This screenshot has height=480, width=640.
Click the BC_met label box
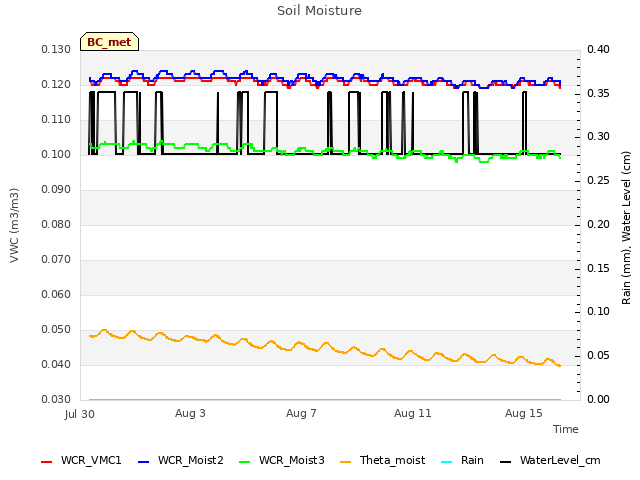coord(109,42)
